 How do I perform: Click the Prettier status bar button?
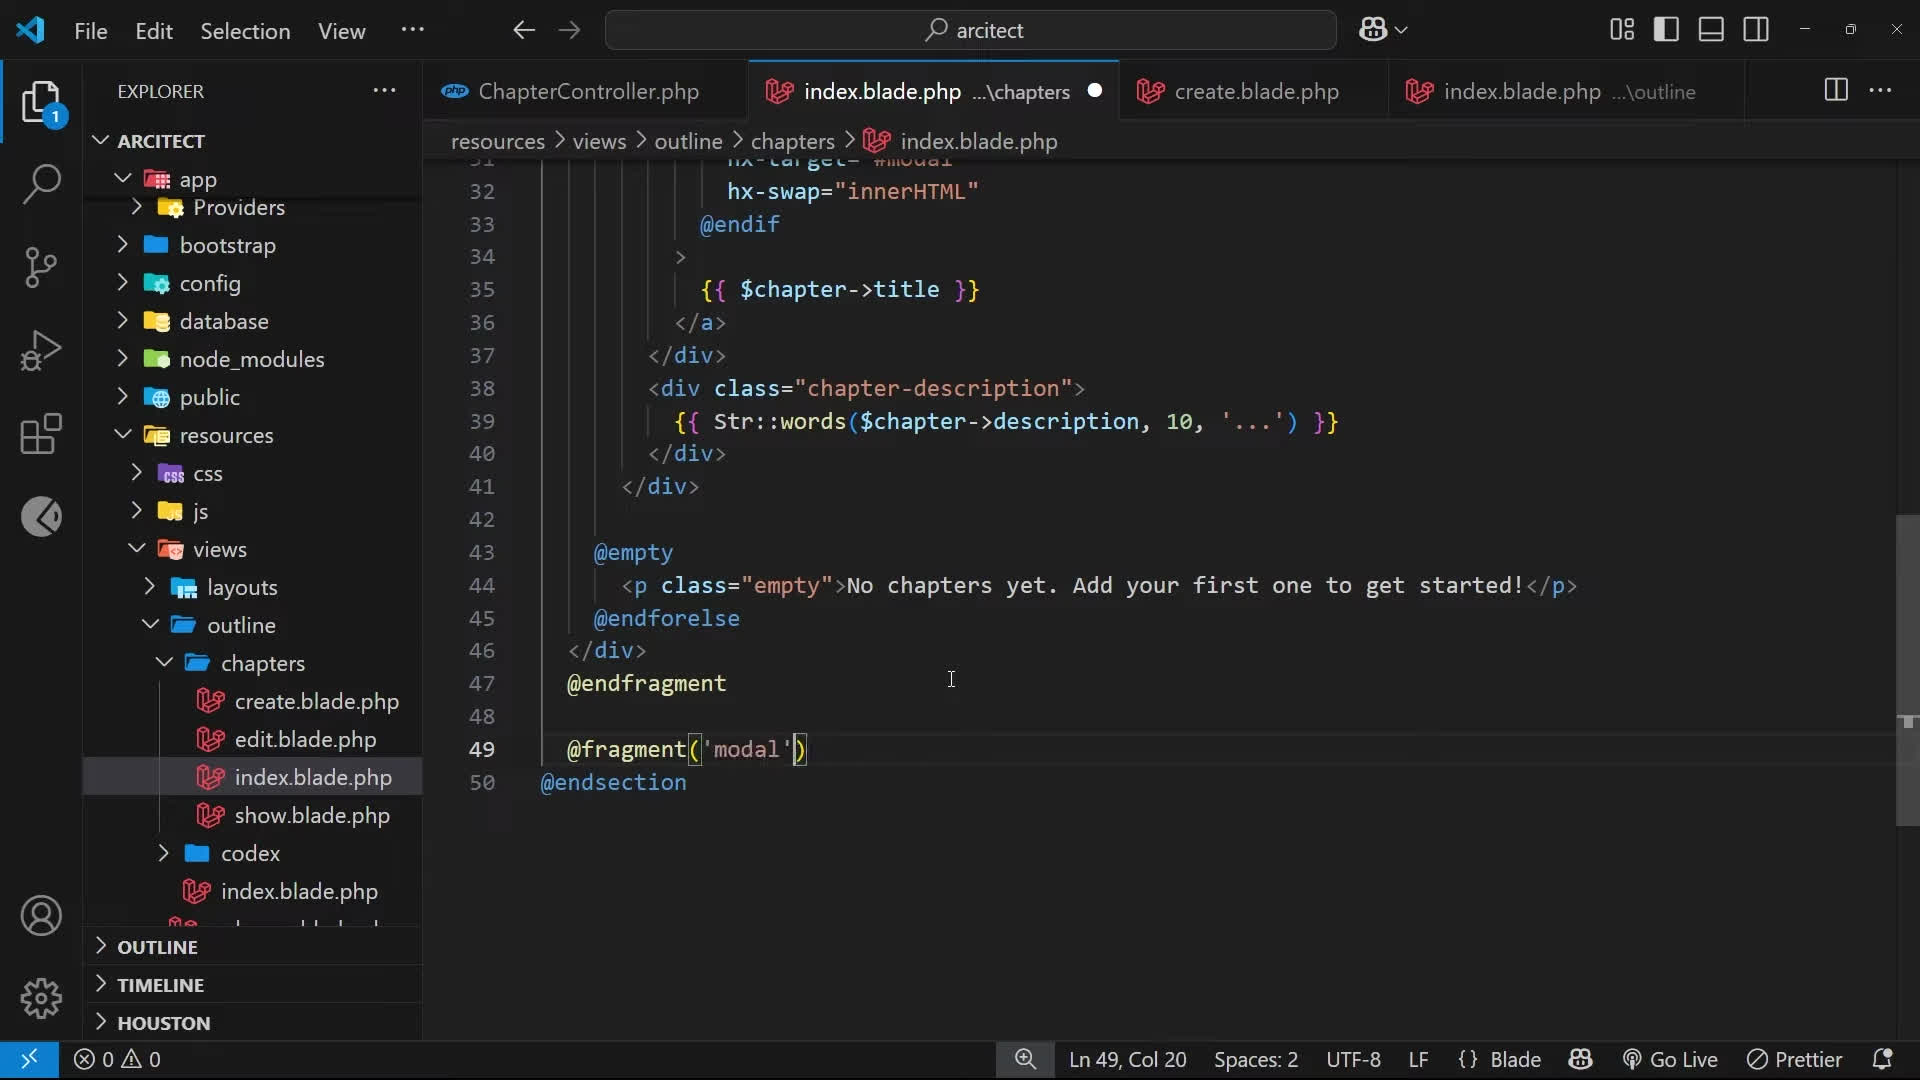pyautogui.click(x=1794, y=1059)
